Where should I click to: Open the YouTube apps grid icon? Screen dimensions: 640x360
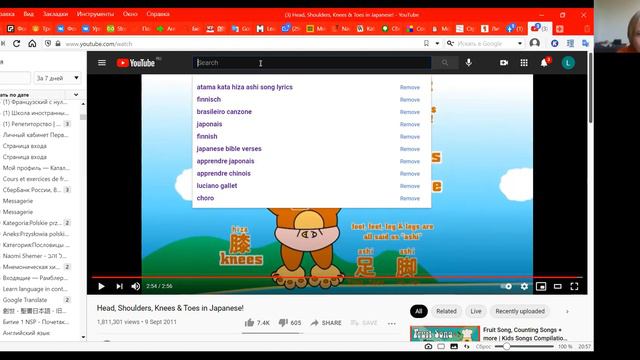[524, 62]
